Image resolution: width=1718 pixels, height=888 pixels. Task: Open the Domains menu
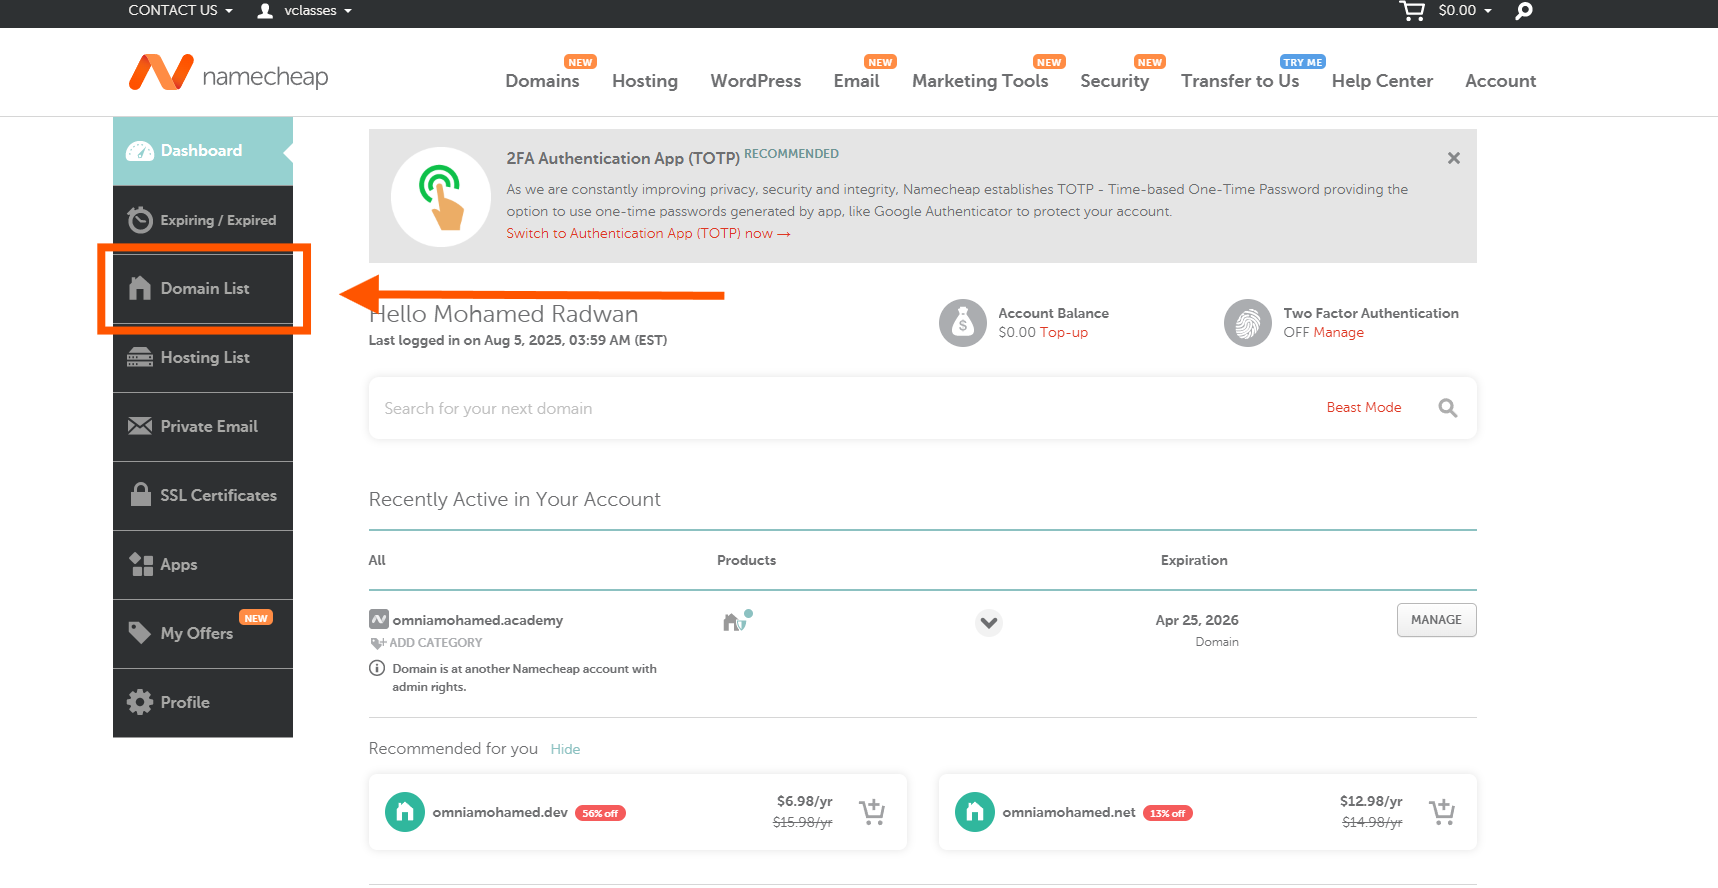[542, 81]
